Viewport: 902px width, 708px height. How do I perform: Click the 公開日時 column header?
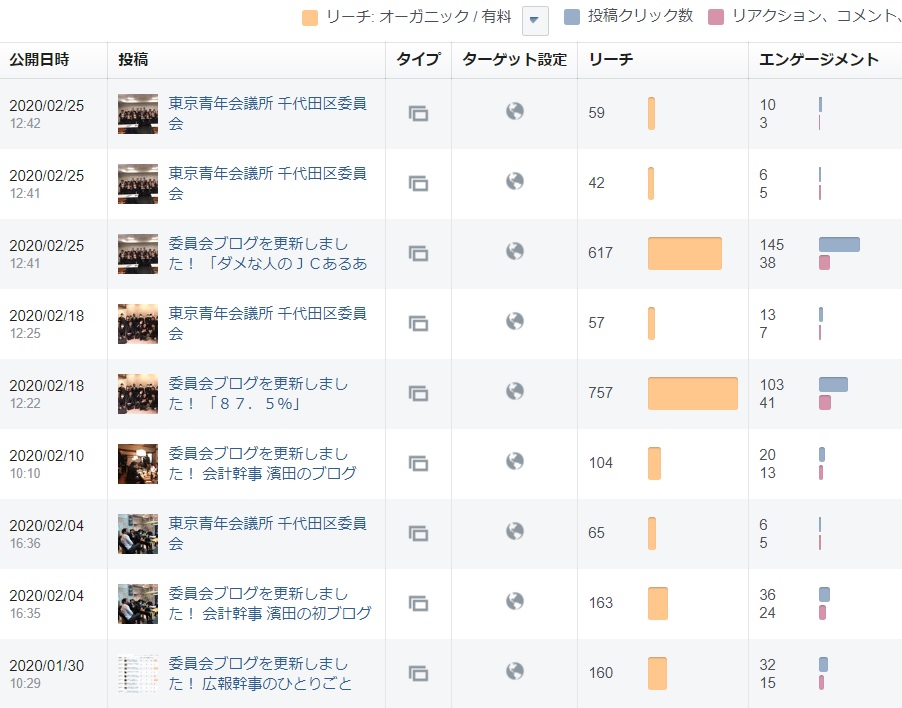tap(40, 60)
